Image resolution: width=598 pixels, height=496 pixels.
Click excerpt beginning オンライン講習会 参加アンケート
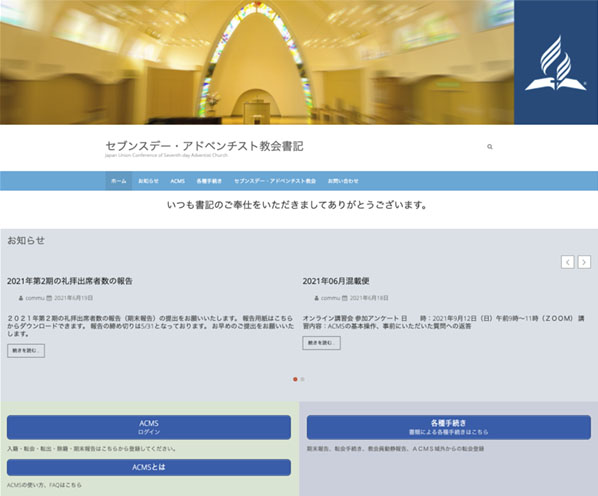click(444, 322)
